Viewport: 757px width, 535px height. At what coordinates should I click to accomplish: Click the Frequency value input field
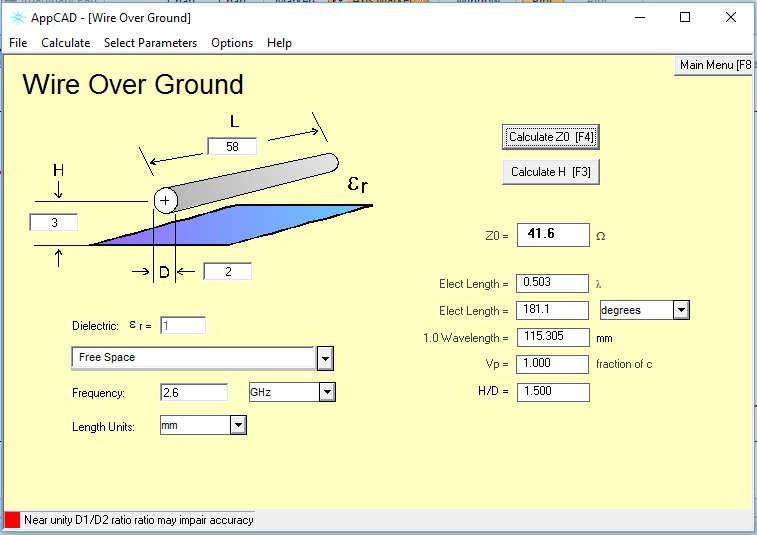(x=196, y=393)
